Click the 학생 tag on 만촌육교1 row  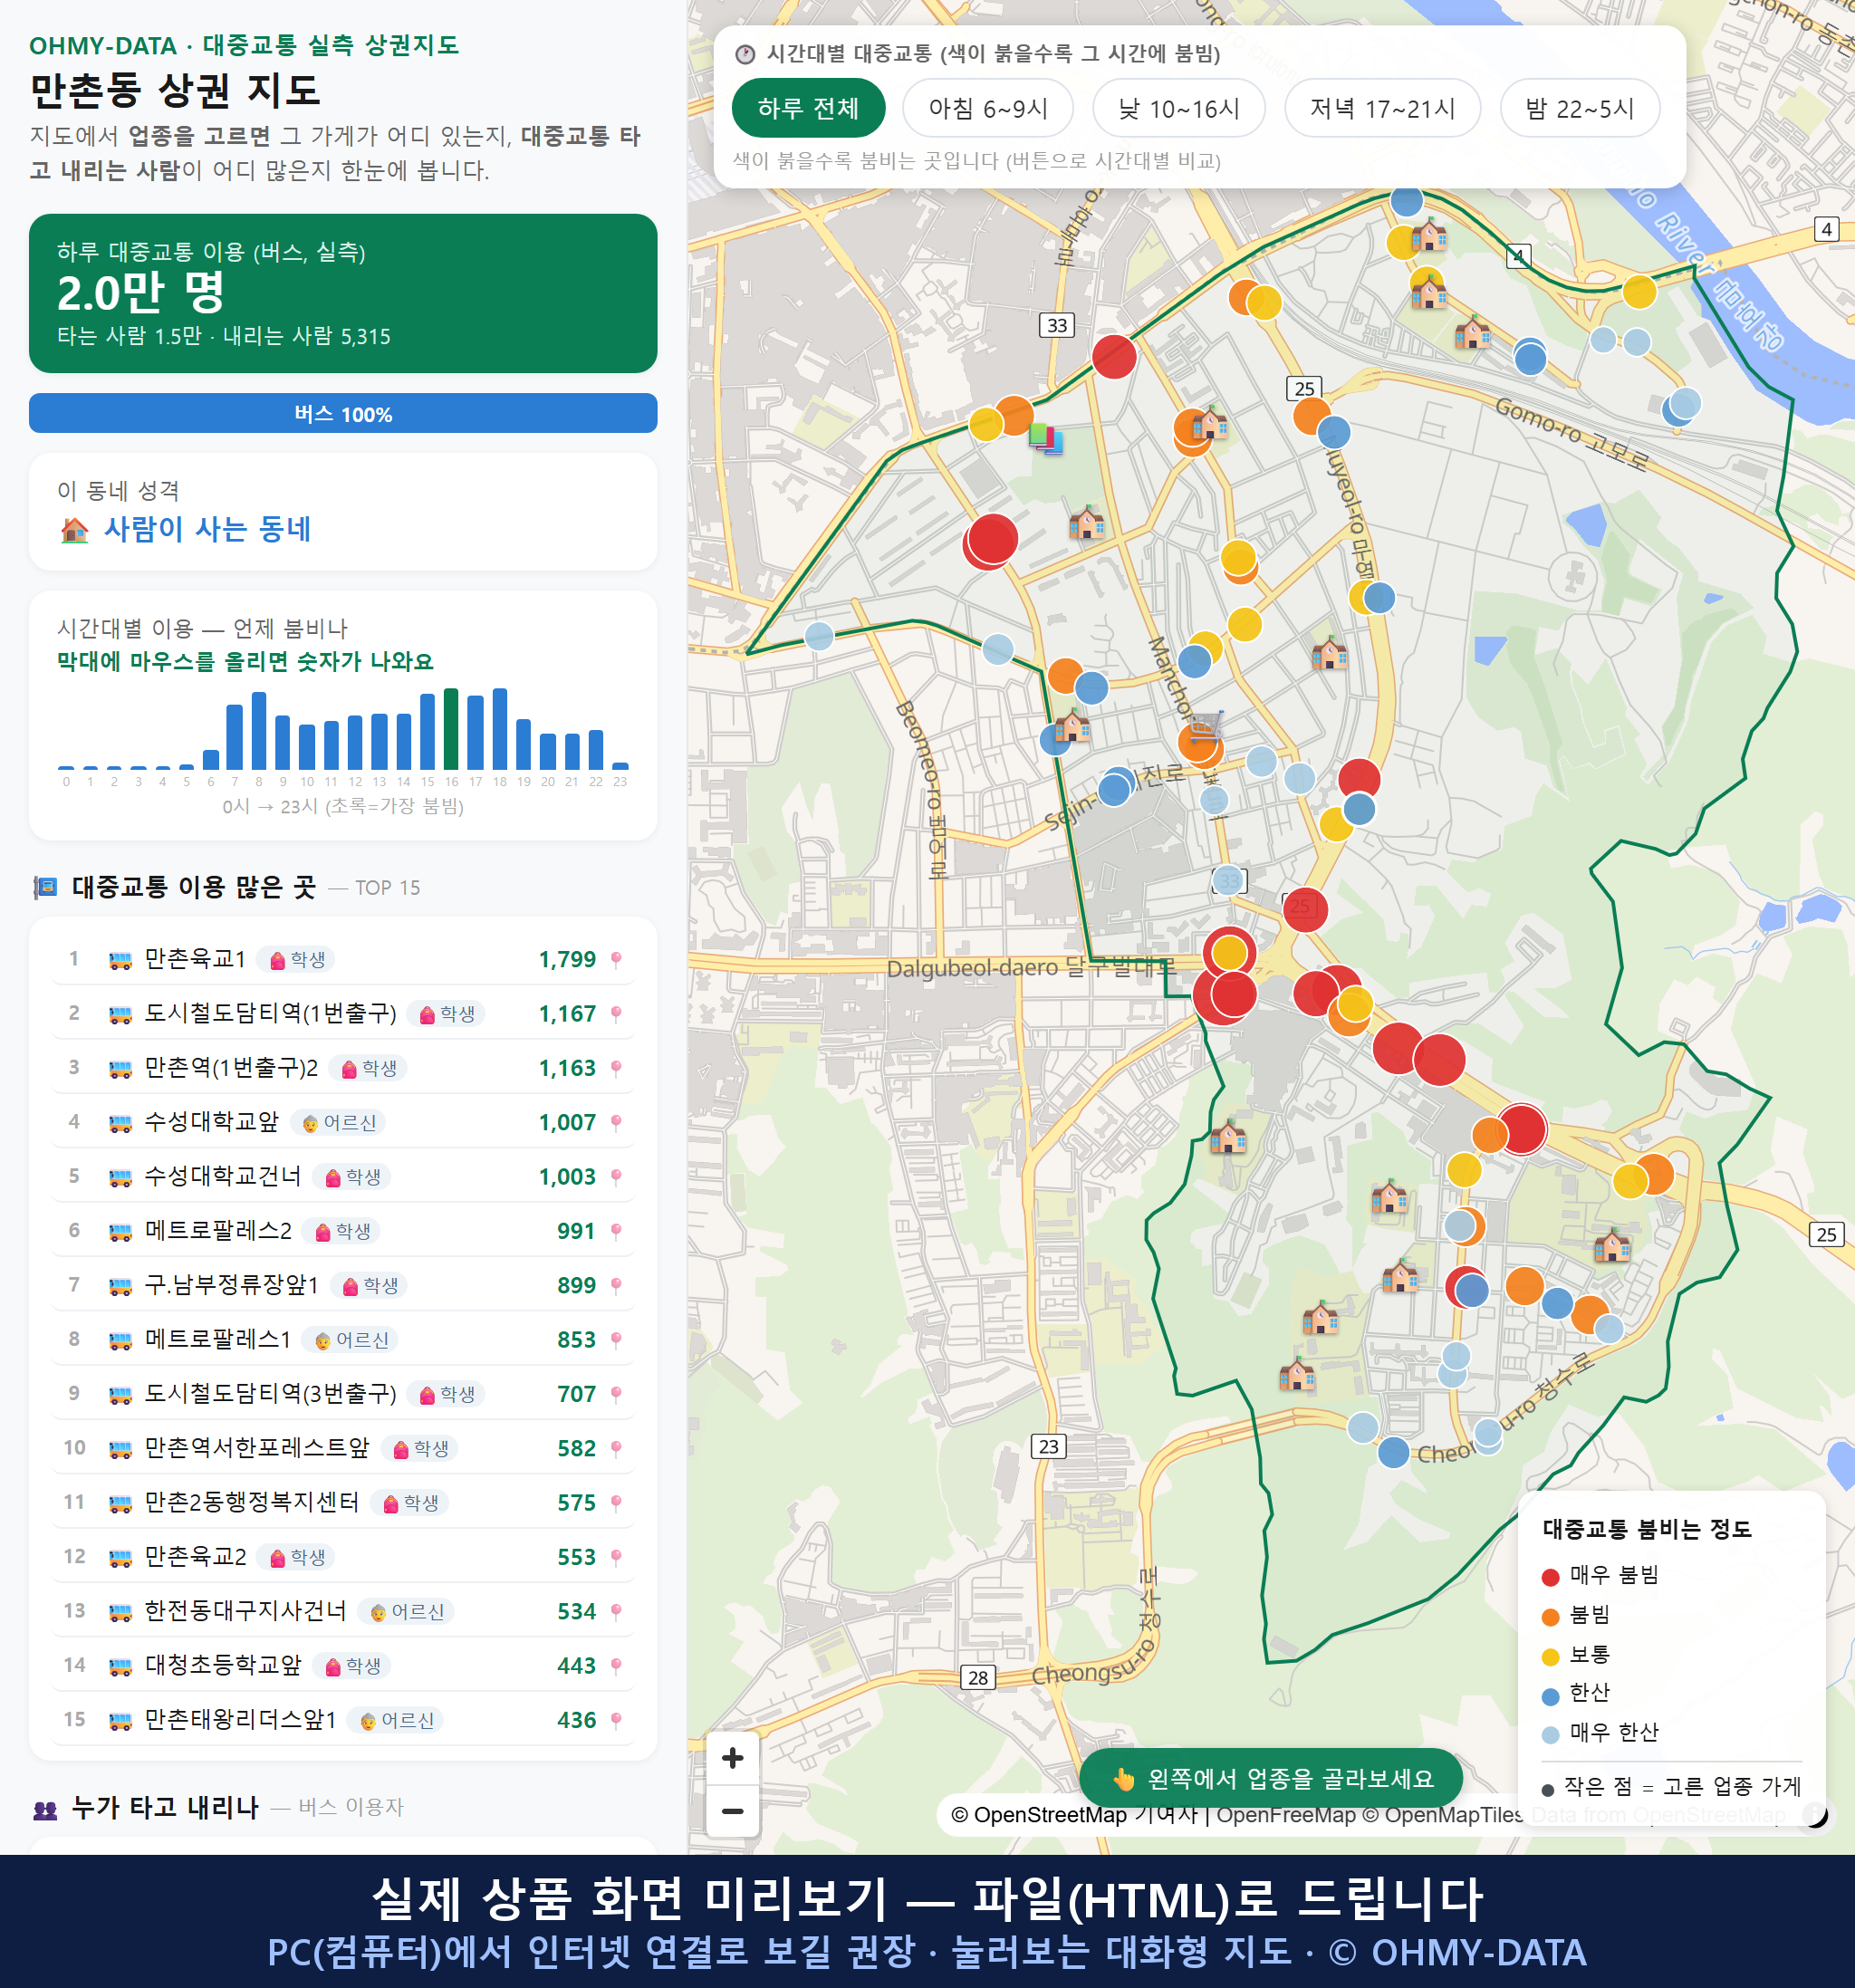(x=297, y=960)
